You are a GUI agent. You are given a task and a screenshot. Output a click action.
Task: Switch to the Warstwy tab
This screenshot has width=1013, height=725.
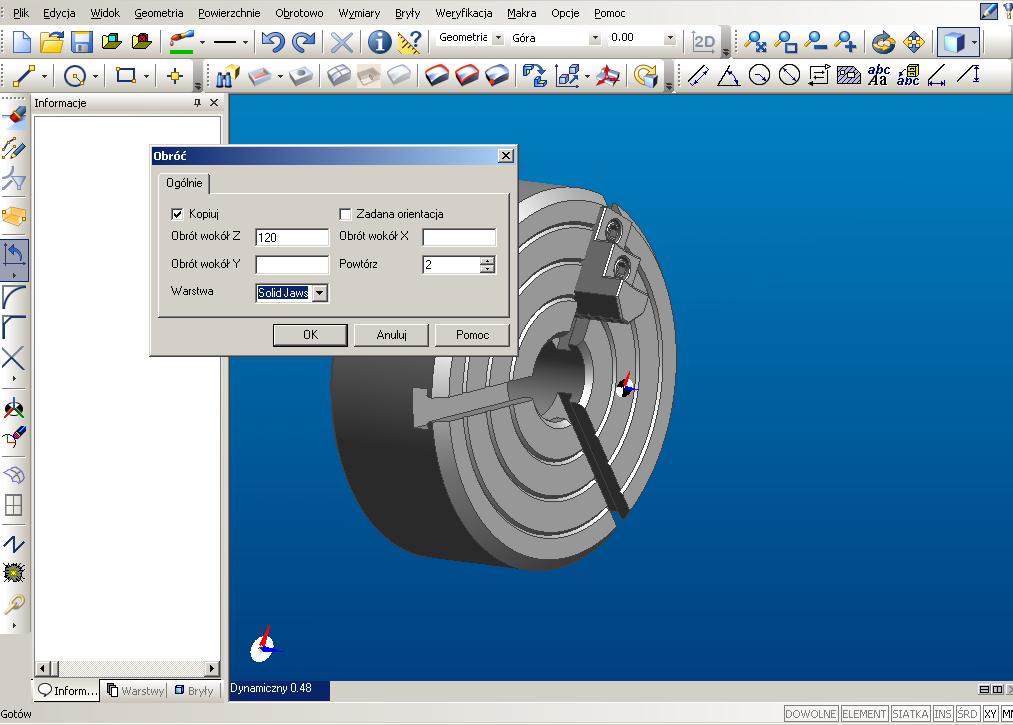(135, 691)
